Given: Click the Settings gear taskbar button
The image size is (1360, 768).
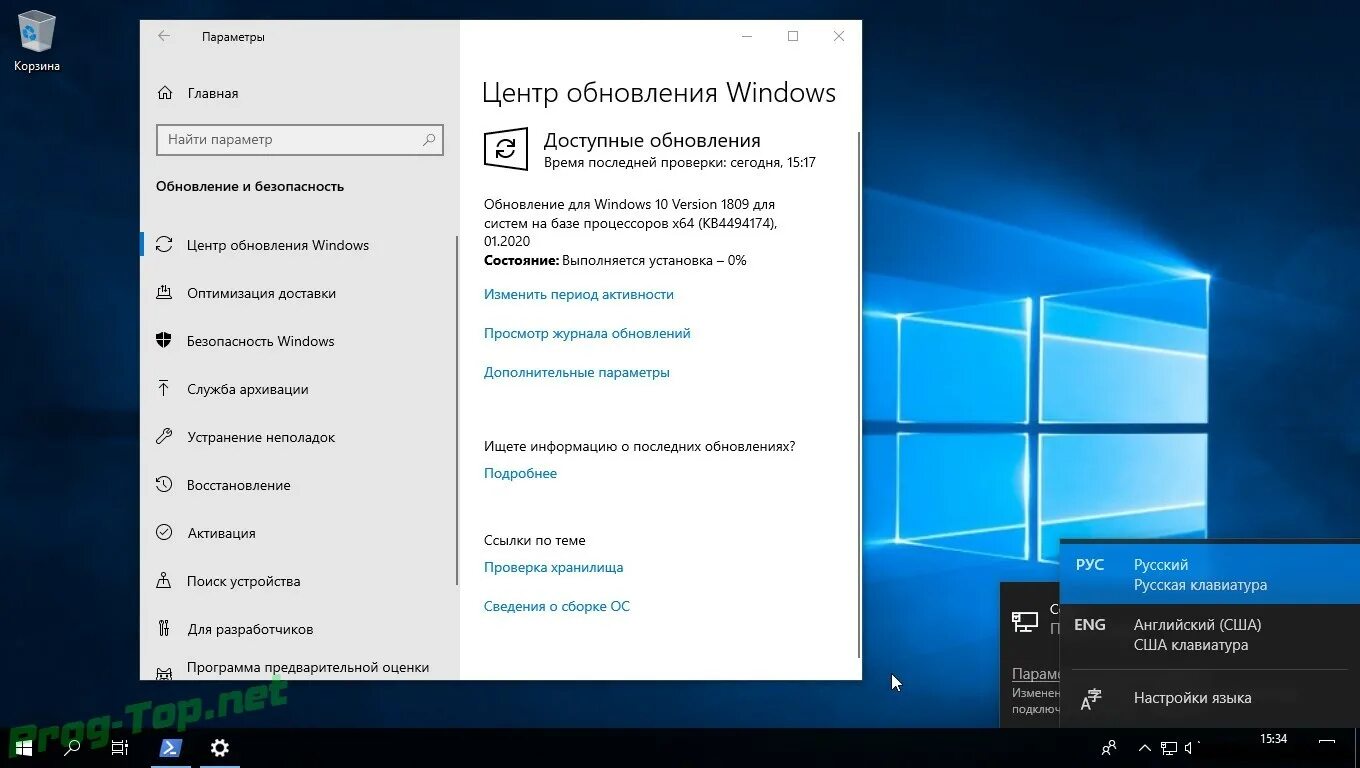Looking at the screenshot, I should click(220, 748).
